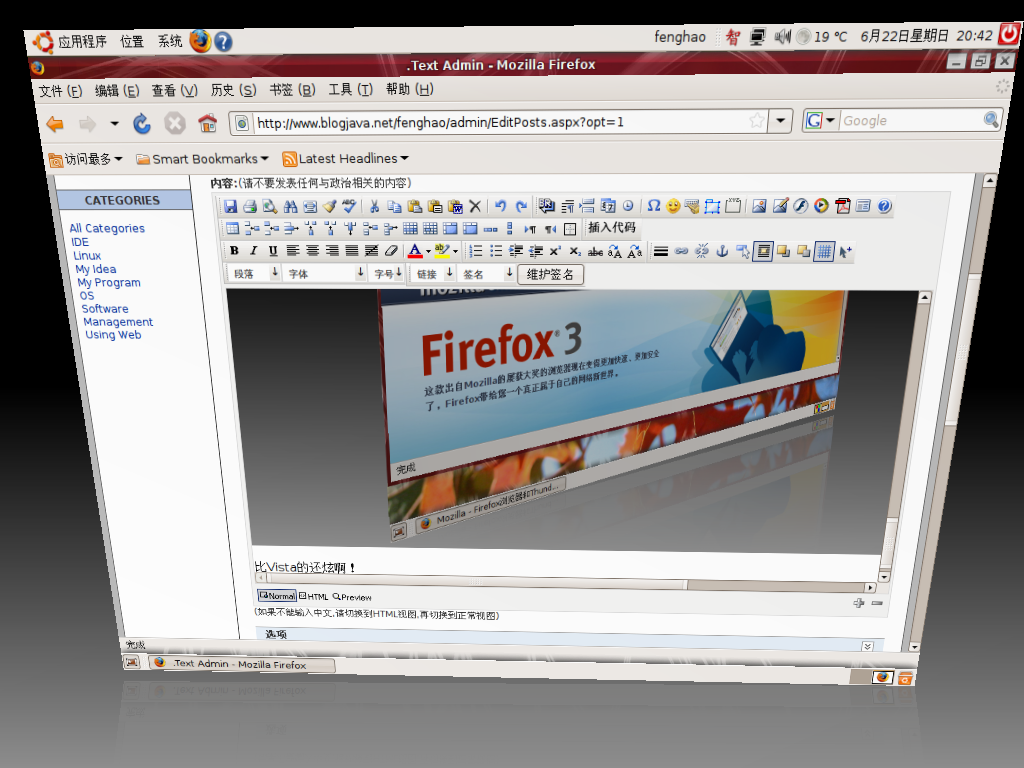Open 编辑 (E) menu
This screenshot has height=768, width=1024.
point(117,91)
